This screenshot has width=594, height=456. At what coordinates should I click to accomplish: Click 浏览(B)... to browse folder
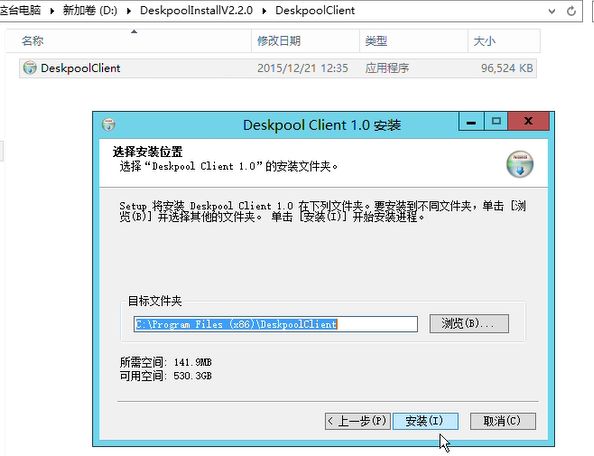click(469, 323)
